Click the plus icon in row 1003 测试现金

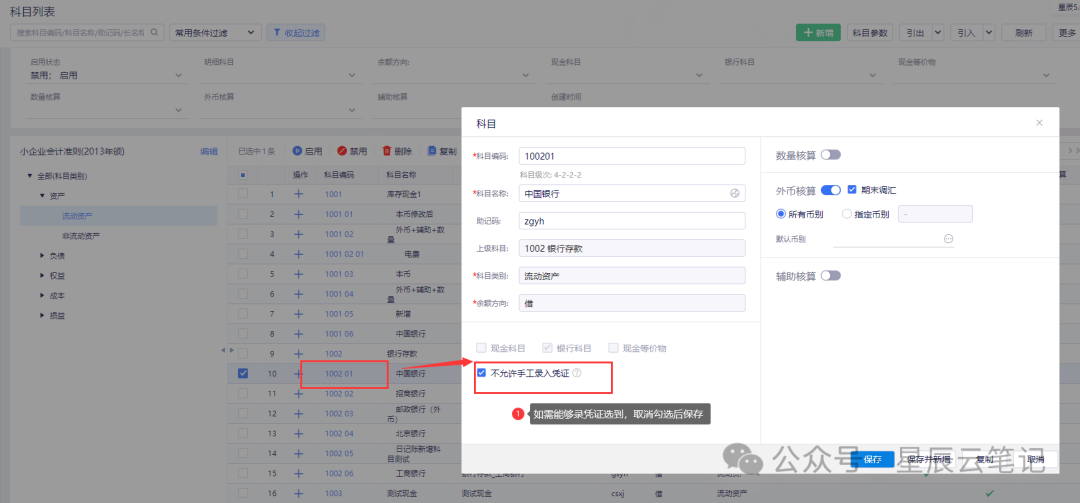[x=299, y=494]
